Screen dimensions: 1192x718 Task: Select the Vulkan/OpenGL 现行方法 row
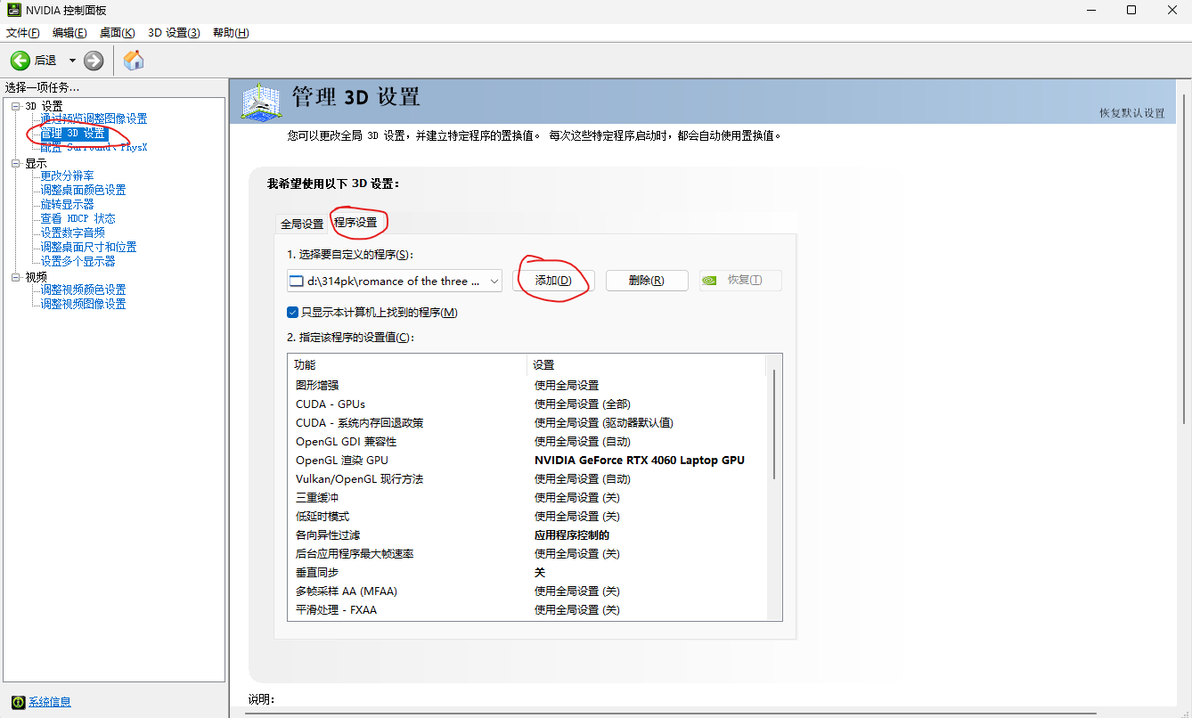coord(527,479)
